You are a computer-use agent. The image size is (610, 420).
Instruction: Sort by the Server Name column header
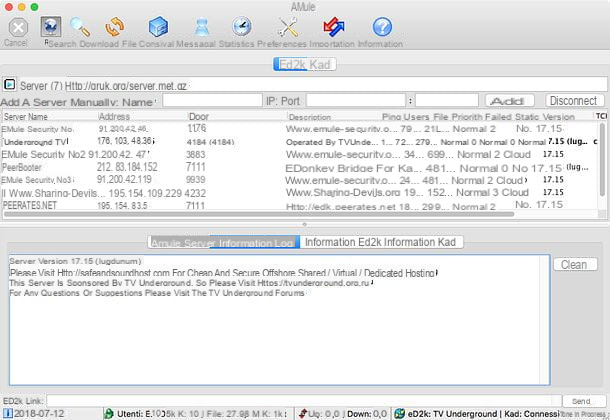26,117
